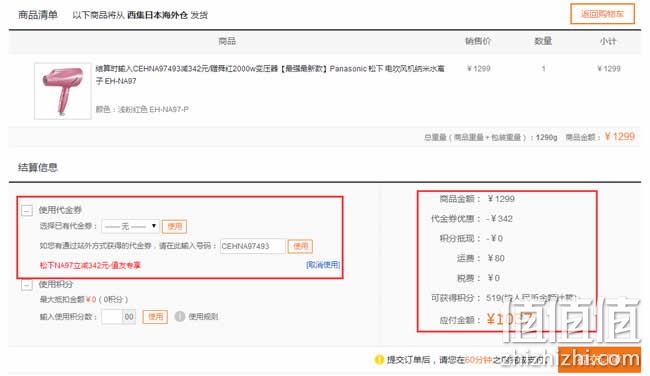This screenshot has height=376, width=650.
Task: Select the 颜色：淡粉红色 EH-NA97-P text
Action: [142, 109]
